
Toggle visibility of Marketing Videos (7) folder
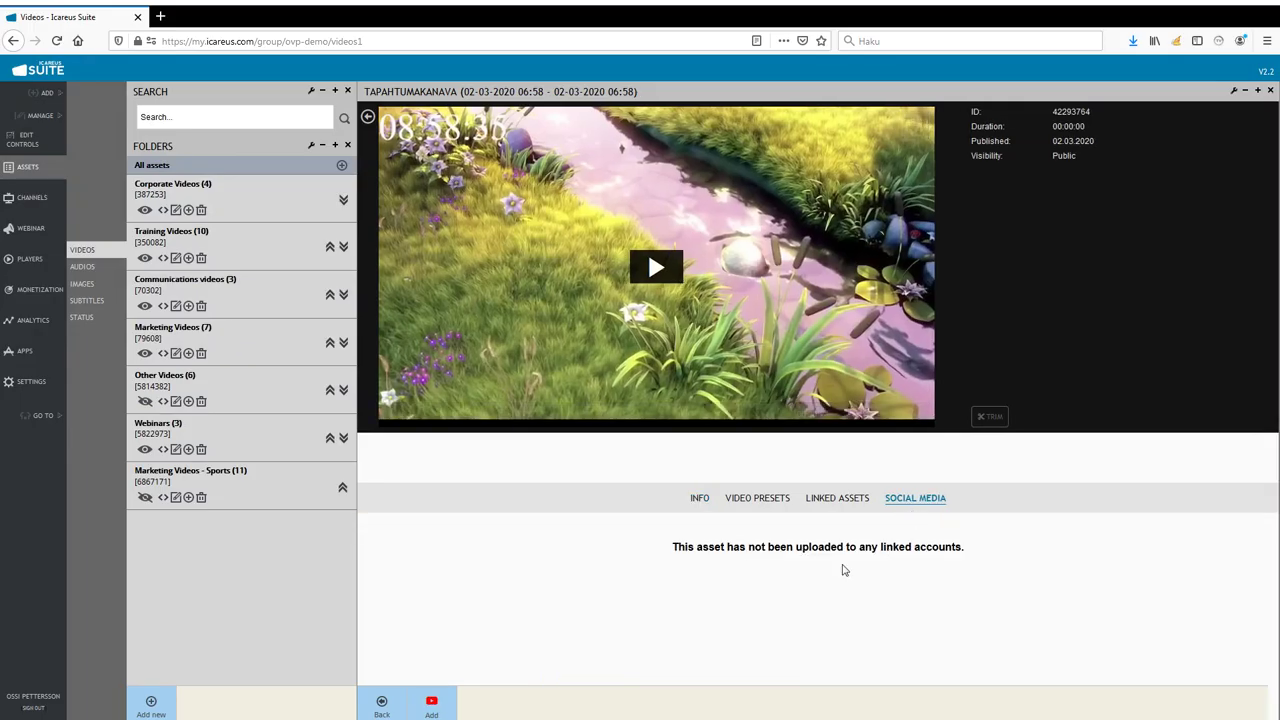tap(145, 353)
